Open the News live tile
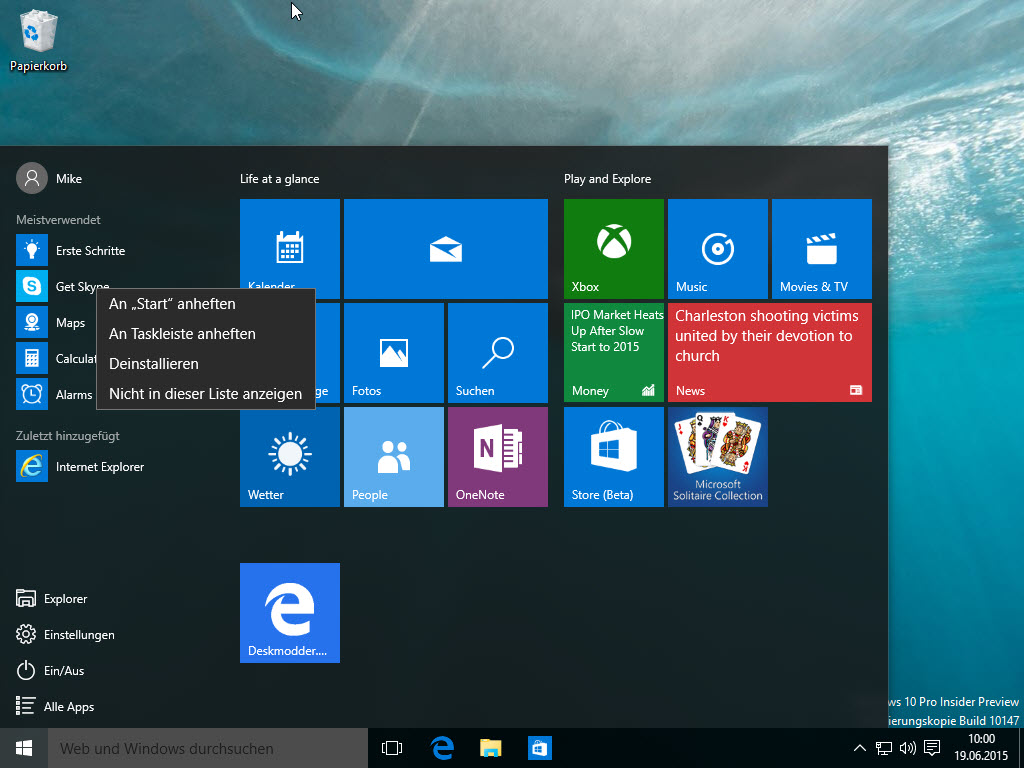The image size is (1024, 768). (x=770, y=353)
